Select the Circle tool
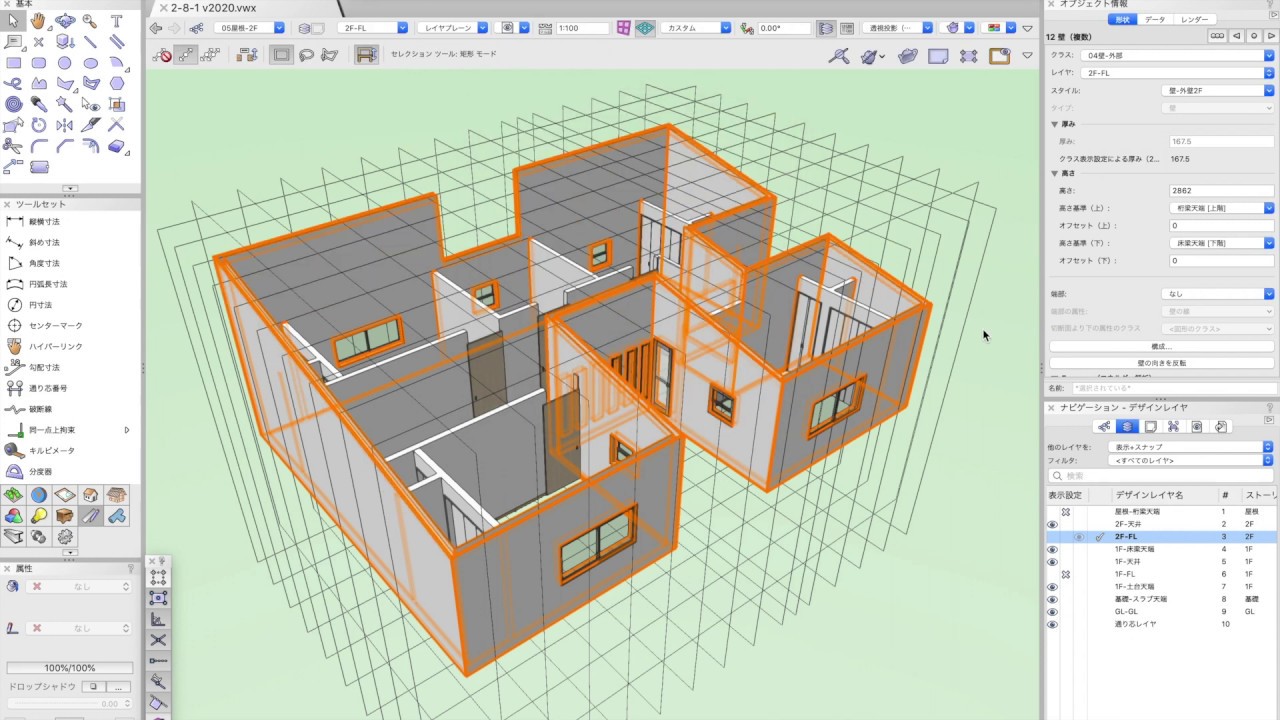Viewport: 1280px width, 720px height. [65, 63]
